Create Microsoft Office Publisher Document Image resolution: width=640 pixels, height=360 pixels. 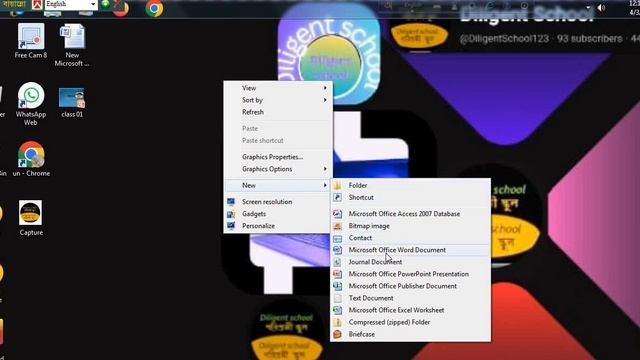point(410,286)
